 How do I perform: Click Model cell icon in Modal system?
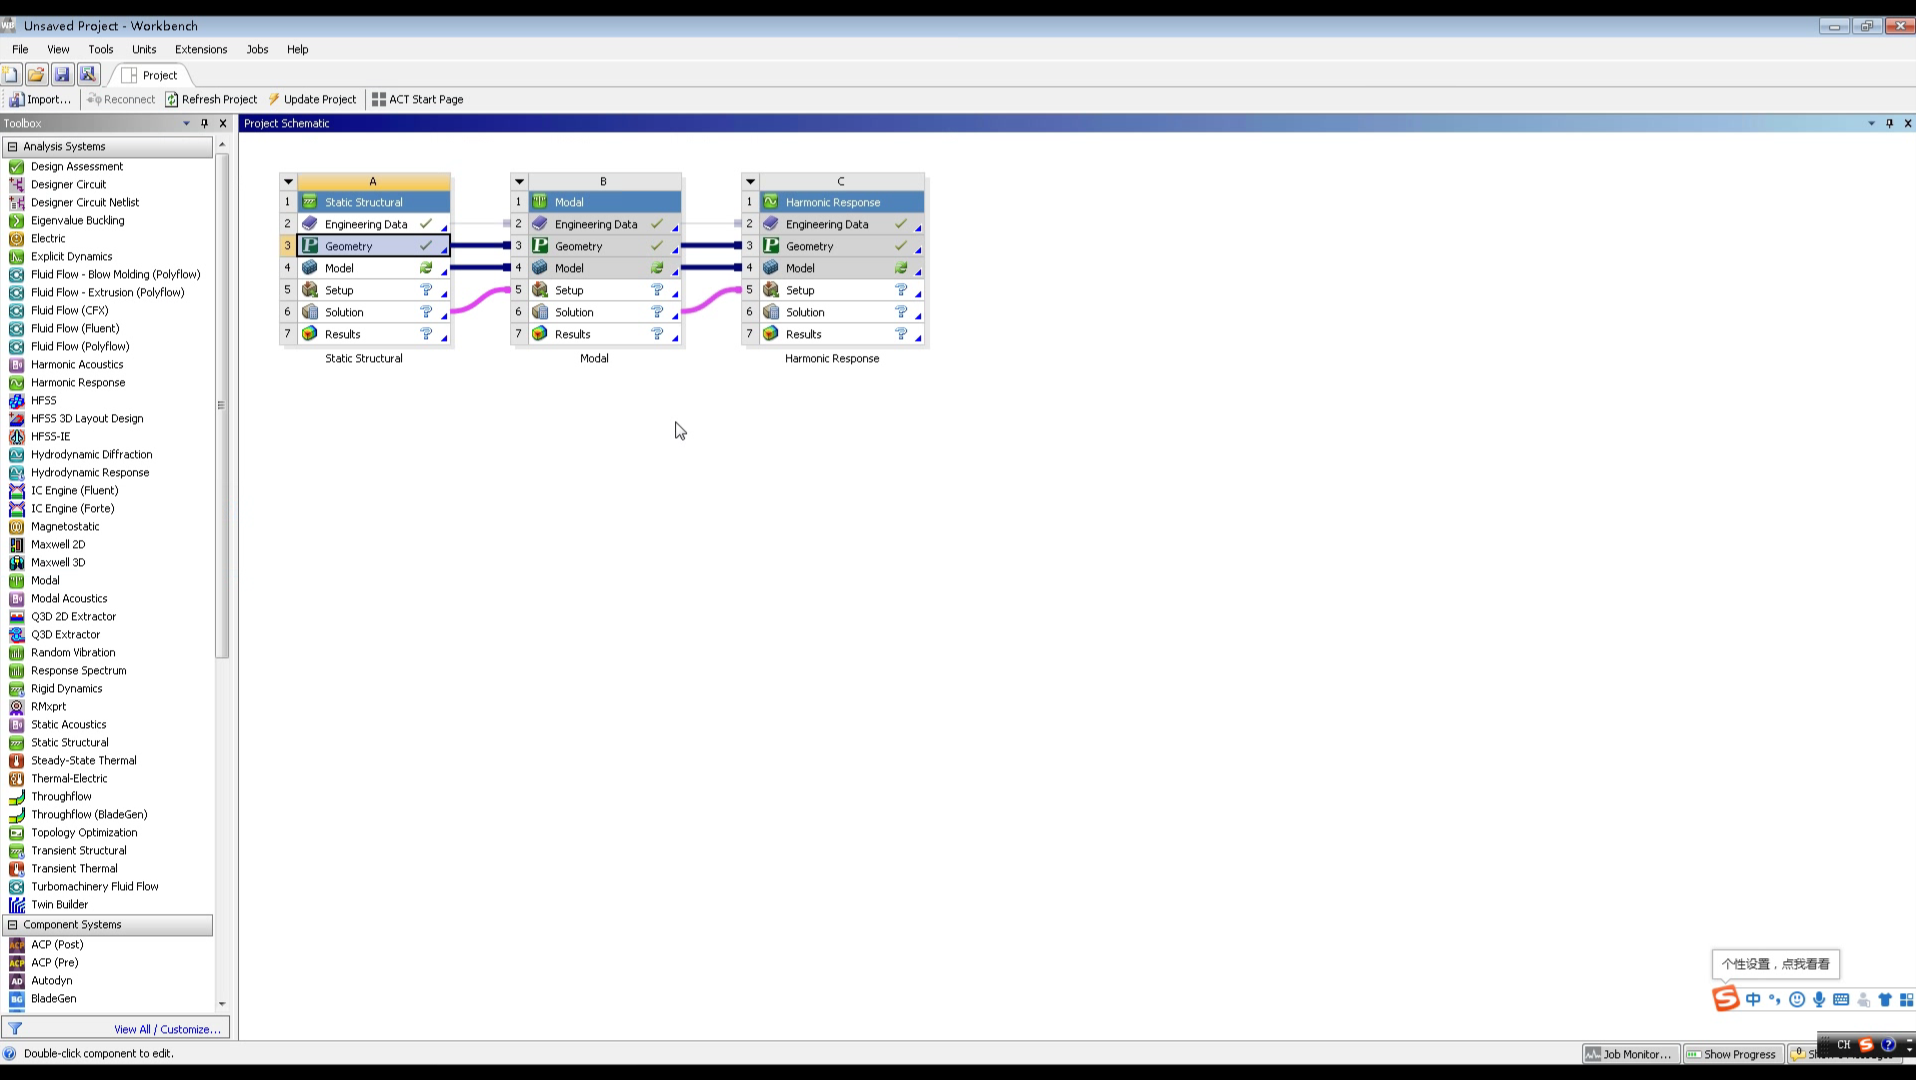540,268
